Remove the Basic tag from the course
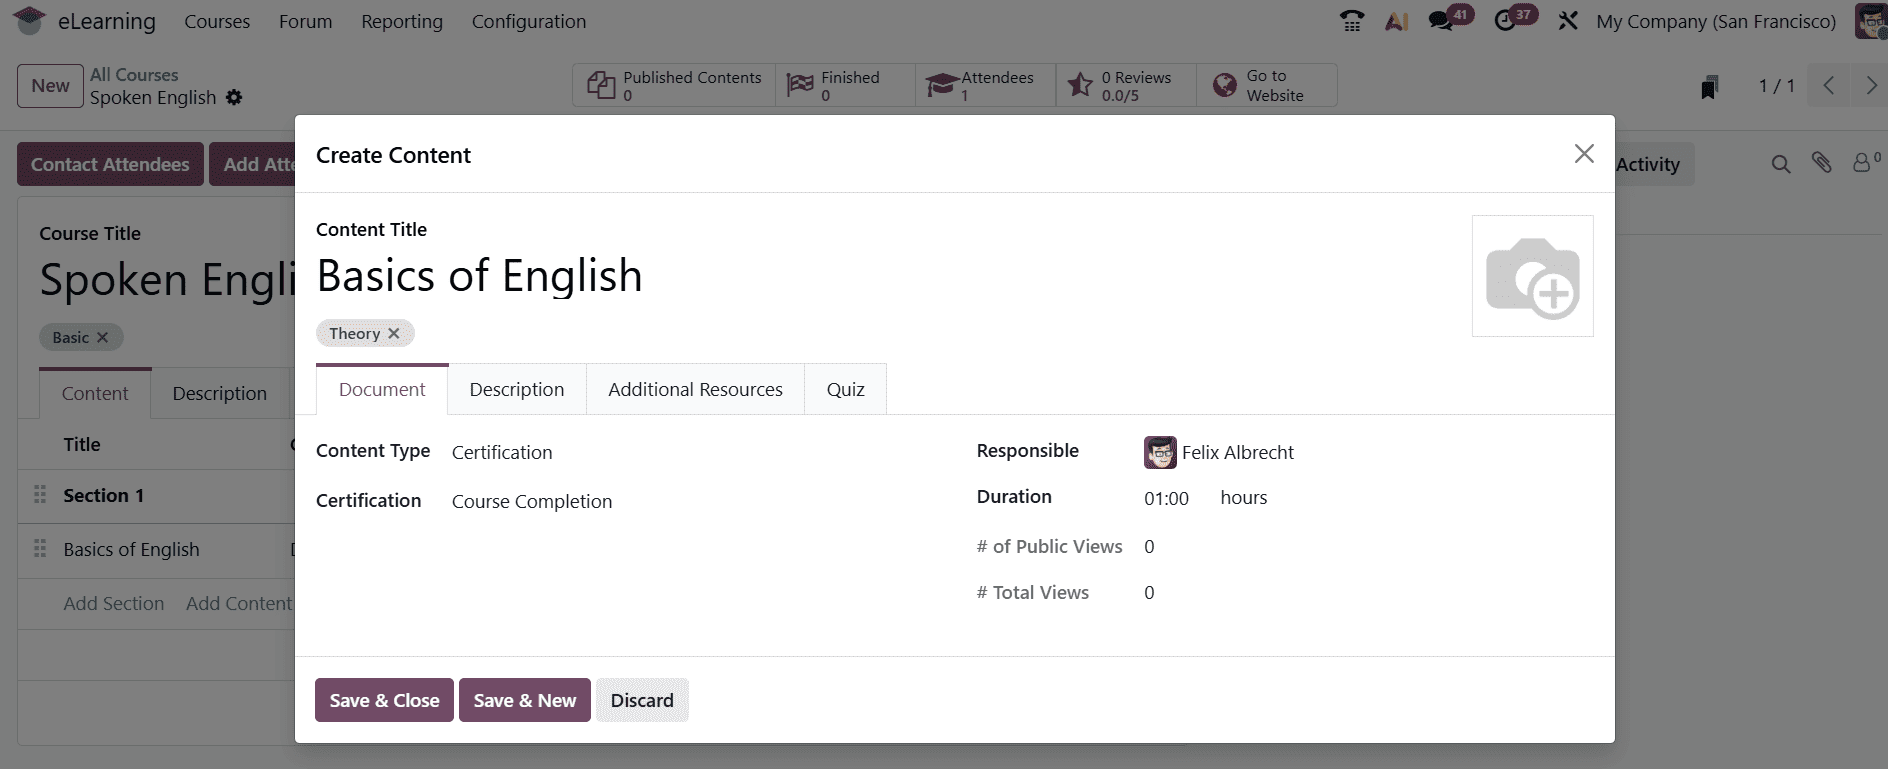The width and height of the screenshot is (1888, 769). coord(102,338)
